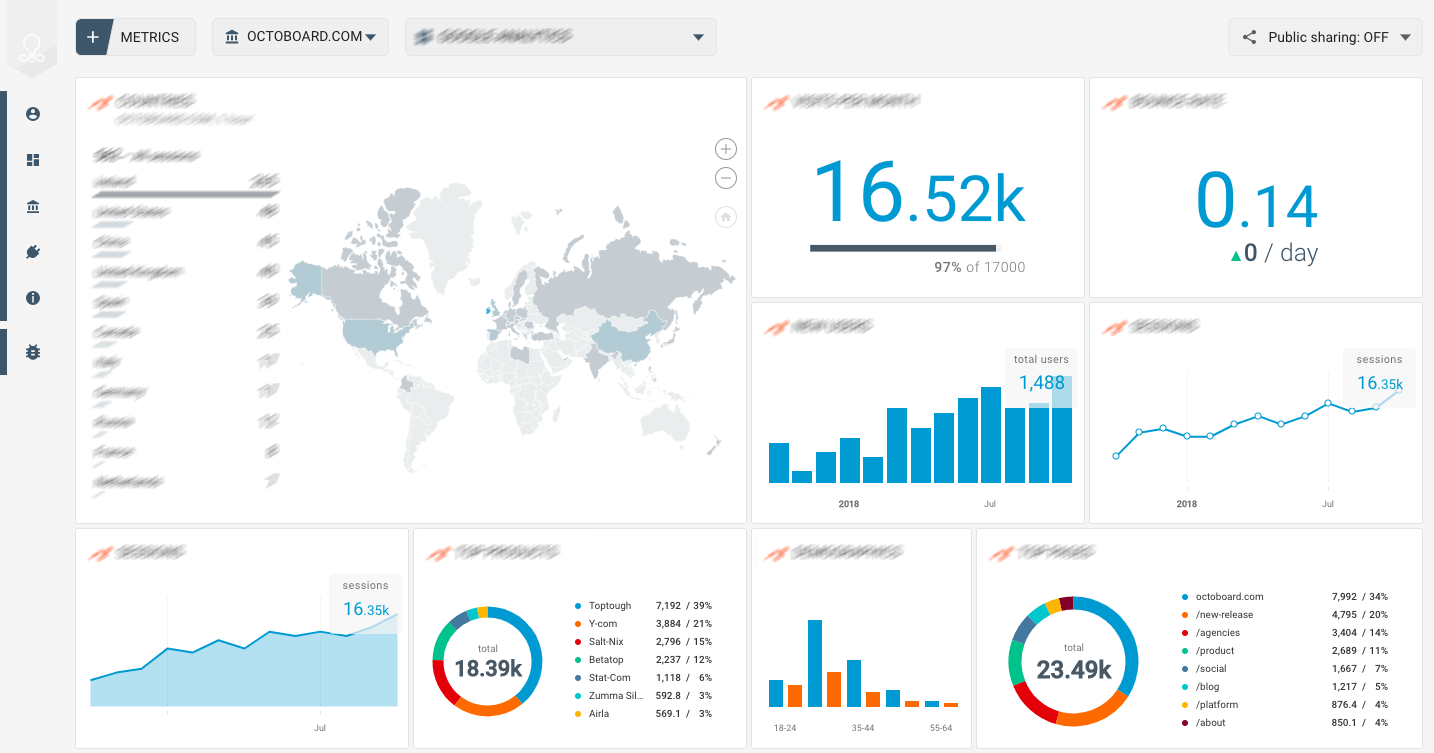
Task: Open the bank/account icon in sidebar
Action: coord(32,206)
